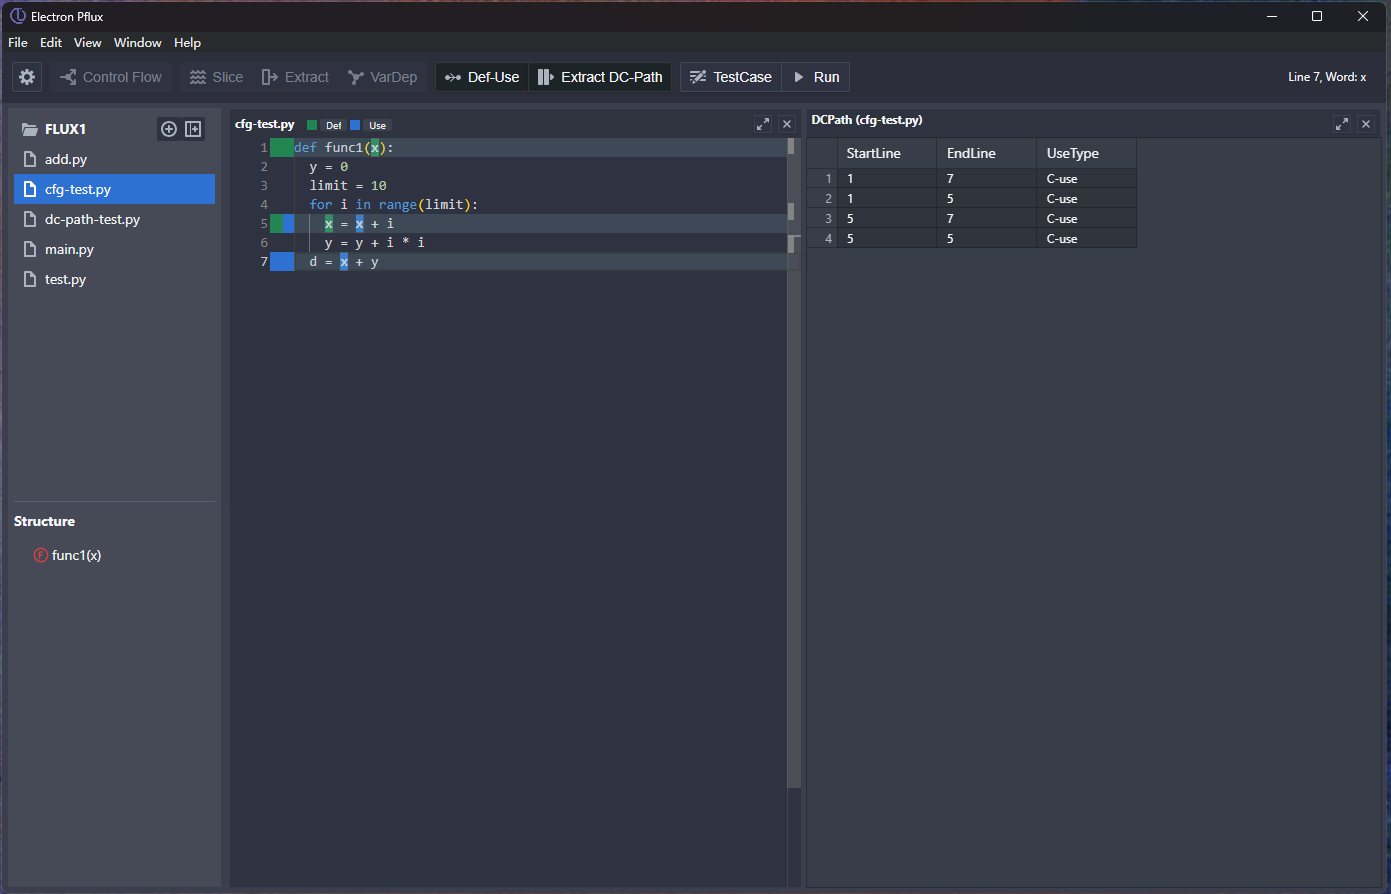Click the 'Line 7, Word: x' status text
Viewport: 1391px width, 894px height.
click(x=1327, y=77)
